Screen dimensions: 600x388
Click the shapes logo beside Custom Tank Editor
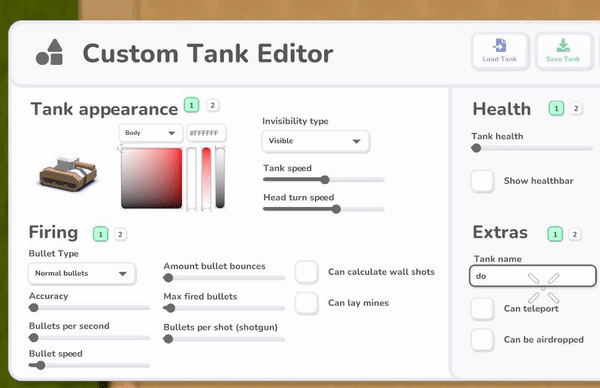[49, 52]
